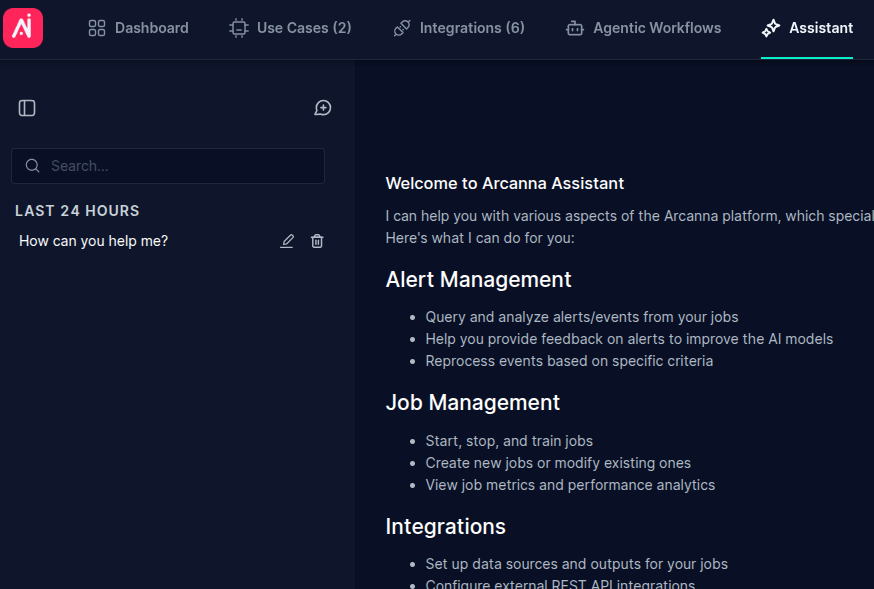Click the 'Job Management' heading
Screen dimensions: 874x589
pyautogui.click(x=473, y=402)
